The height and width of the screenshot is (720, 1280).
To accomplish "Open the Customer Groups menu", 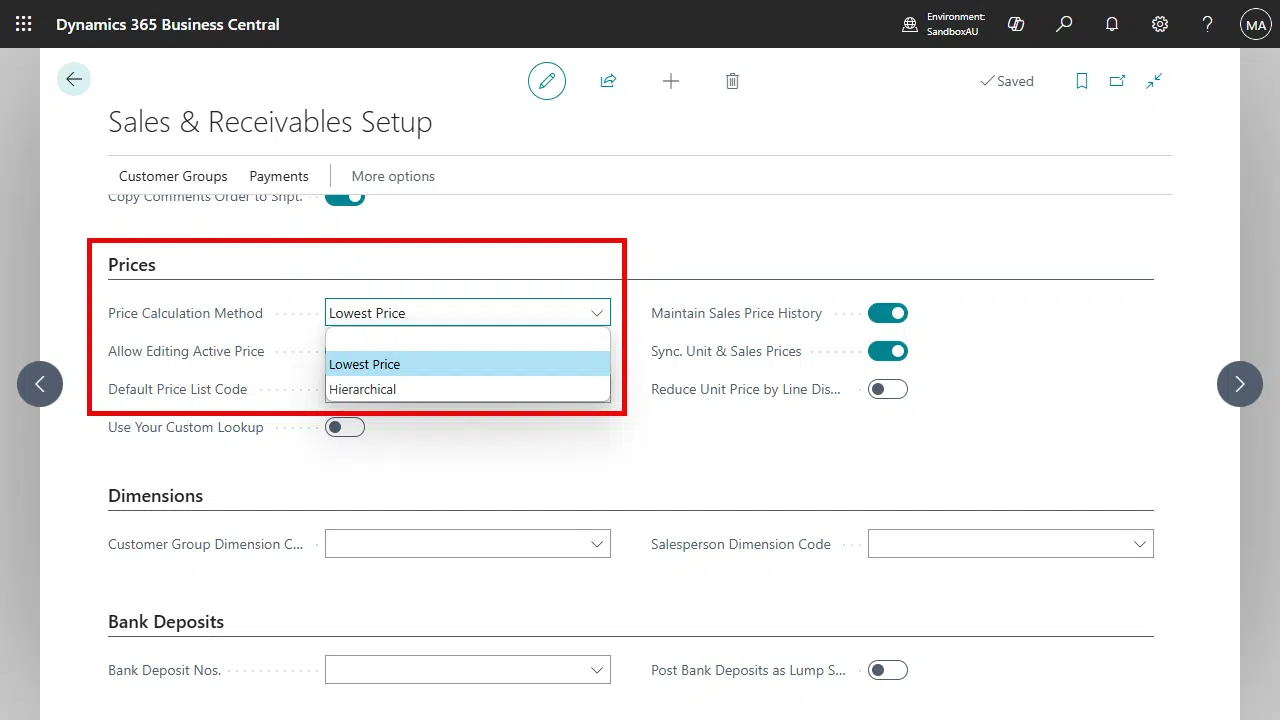I will [x=173, y=176].
